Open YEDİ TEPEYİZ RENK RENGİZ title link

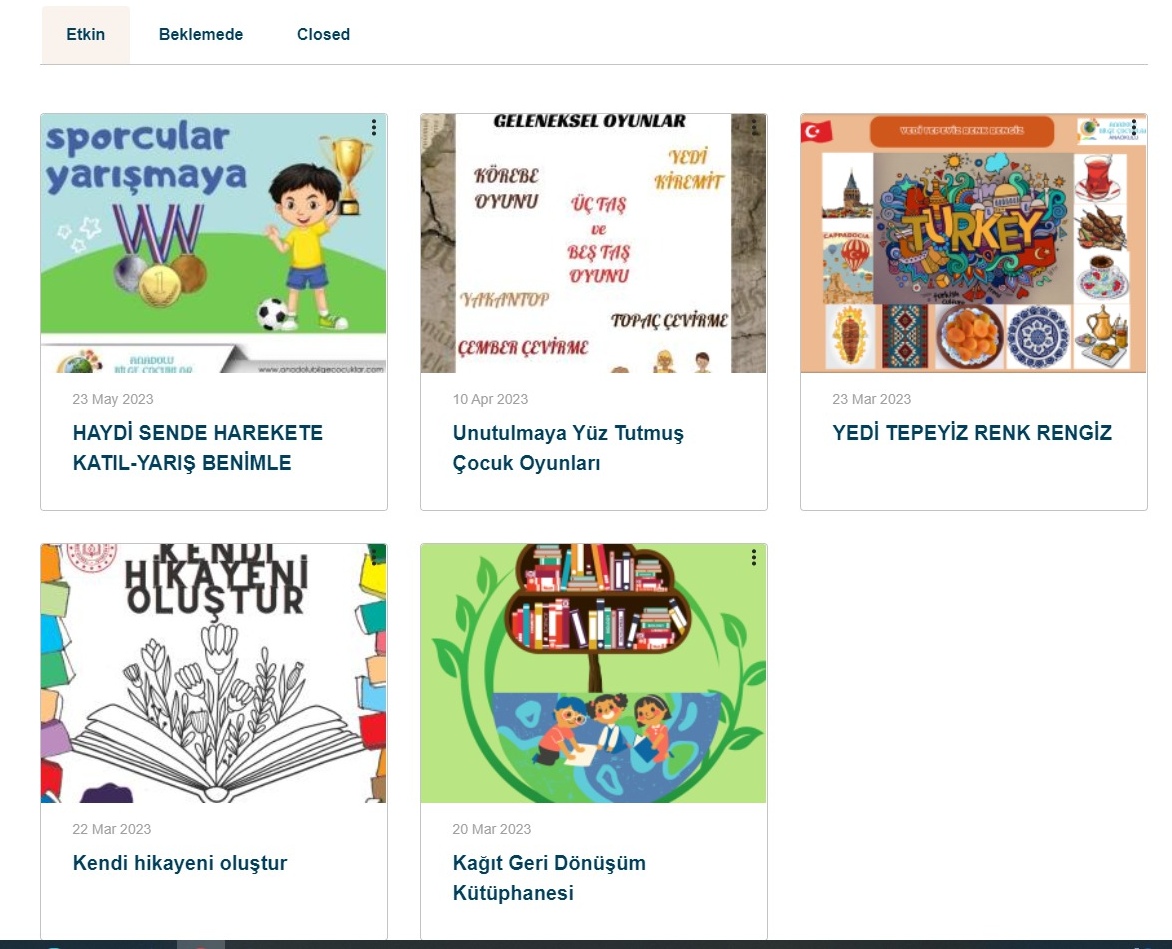click(x=972, y=433)
